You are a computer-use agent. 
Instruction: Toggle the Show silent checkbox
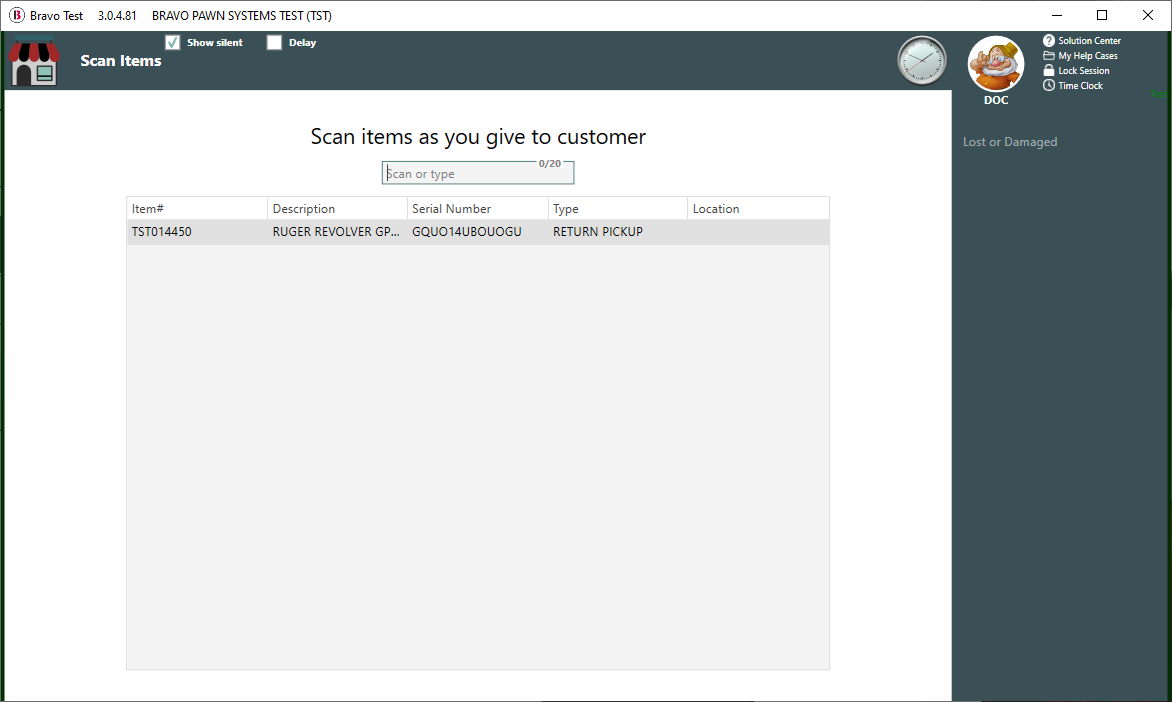pos(173,43)
